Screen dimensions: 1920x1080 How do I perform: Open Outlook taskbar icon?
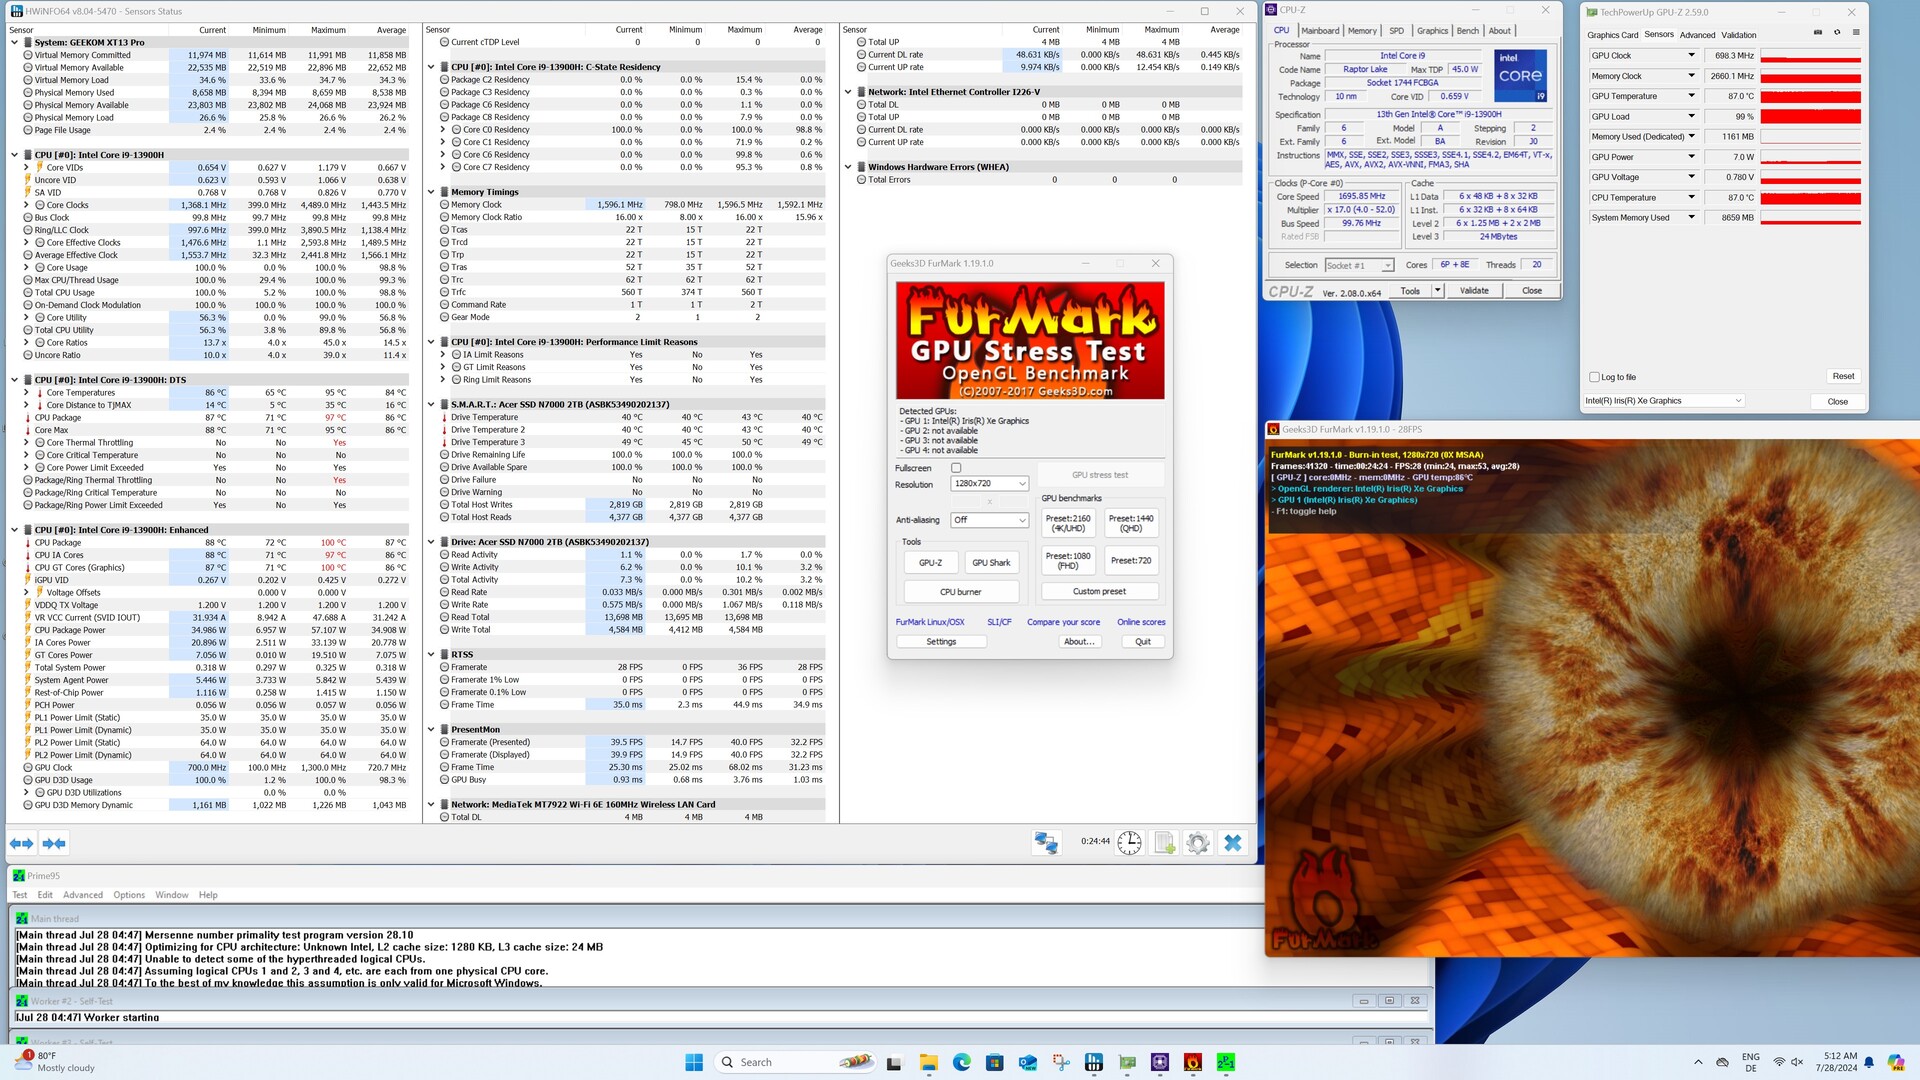1028,1062
